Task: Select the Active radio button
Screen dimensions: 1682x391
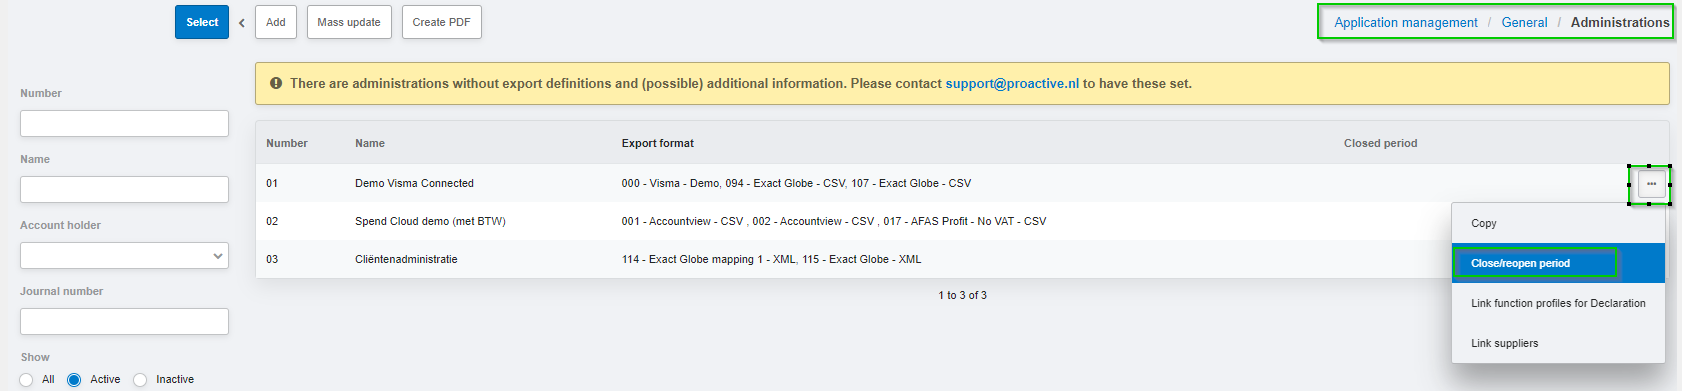Action: [x=74, y=380]
